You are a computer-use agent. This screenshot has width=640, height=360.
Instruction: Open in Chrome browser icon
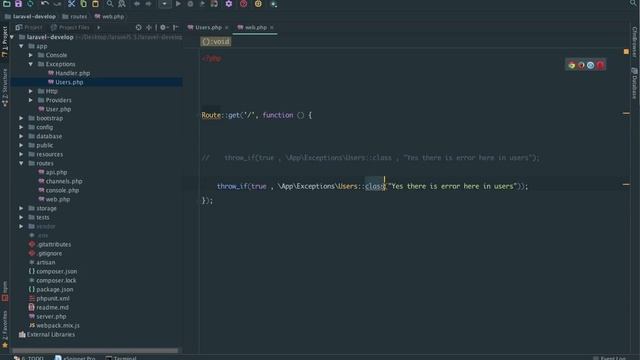tap(571, 65)
